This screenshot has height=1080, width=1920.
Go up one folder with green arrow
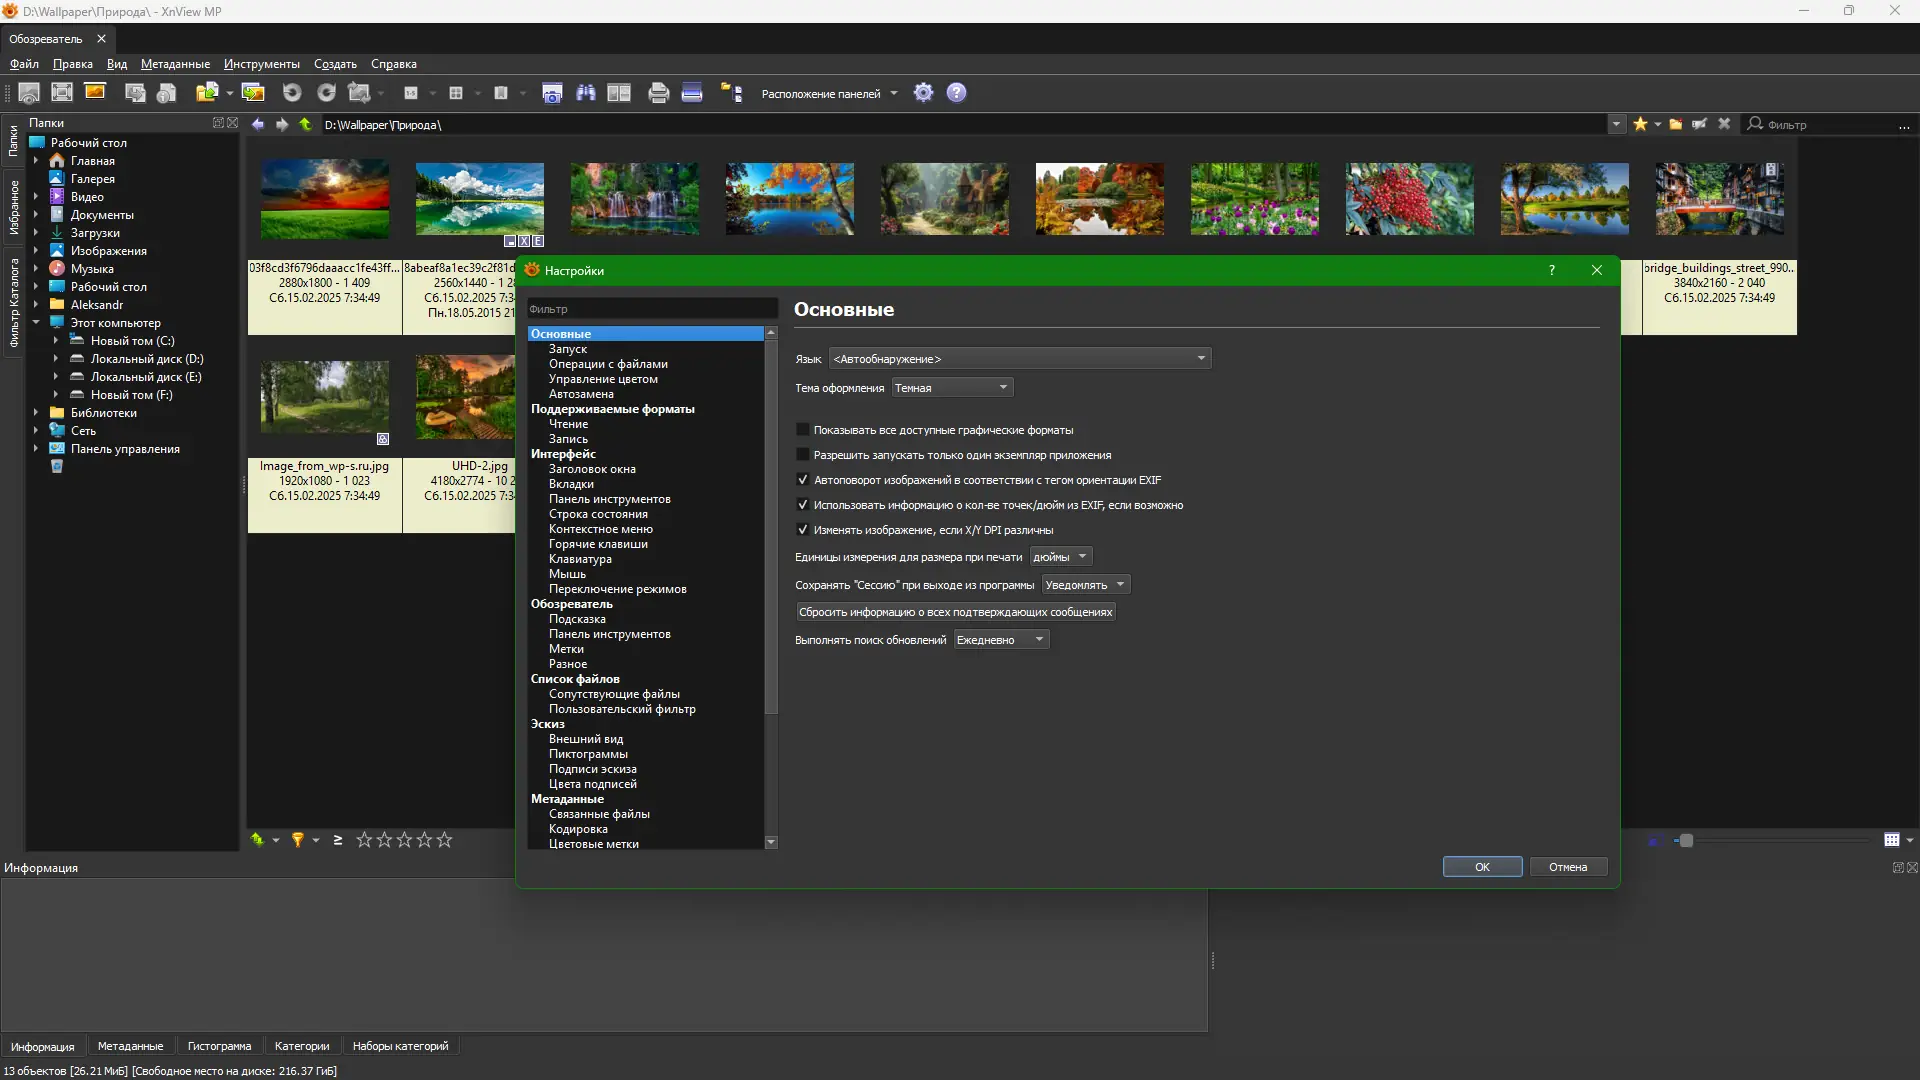tap(305, 125)
